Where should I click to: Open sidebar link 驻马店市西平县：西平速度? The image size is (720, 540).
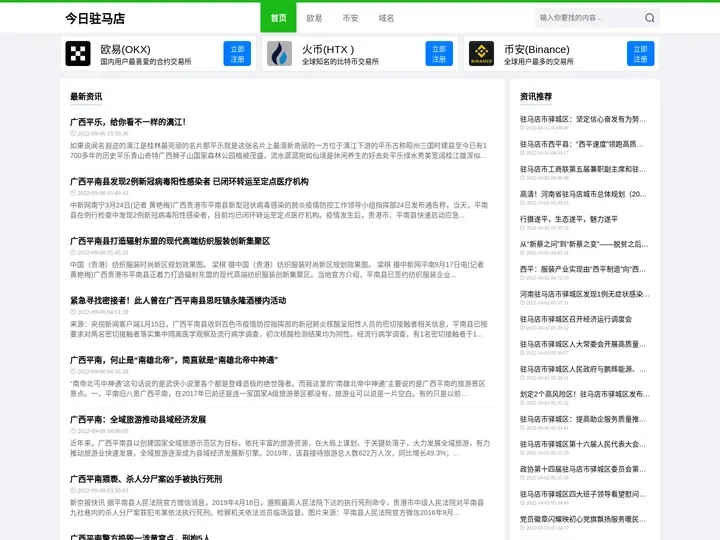[x=582, y=144]
